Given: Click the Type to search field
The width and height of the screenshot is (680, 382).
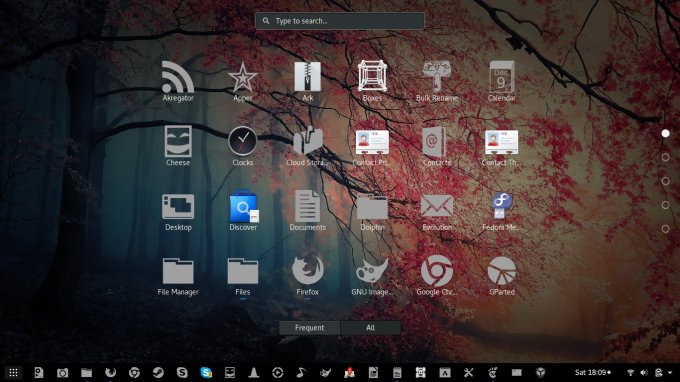Looking at the screenshot, I should pyautogui.click(x=340, y=21).
